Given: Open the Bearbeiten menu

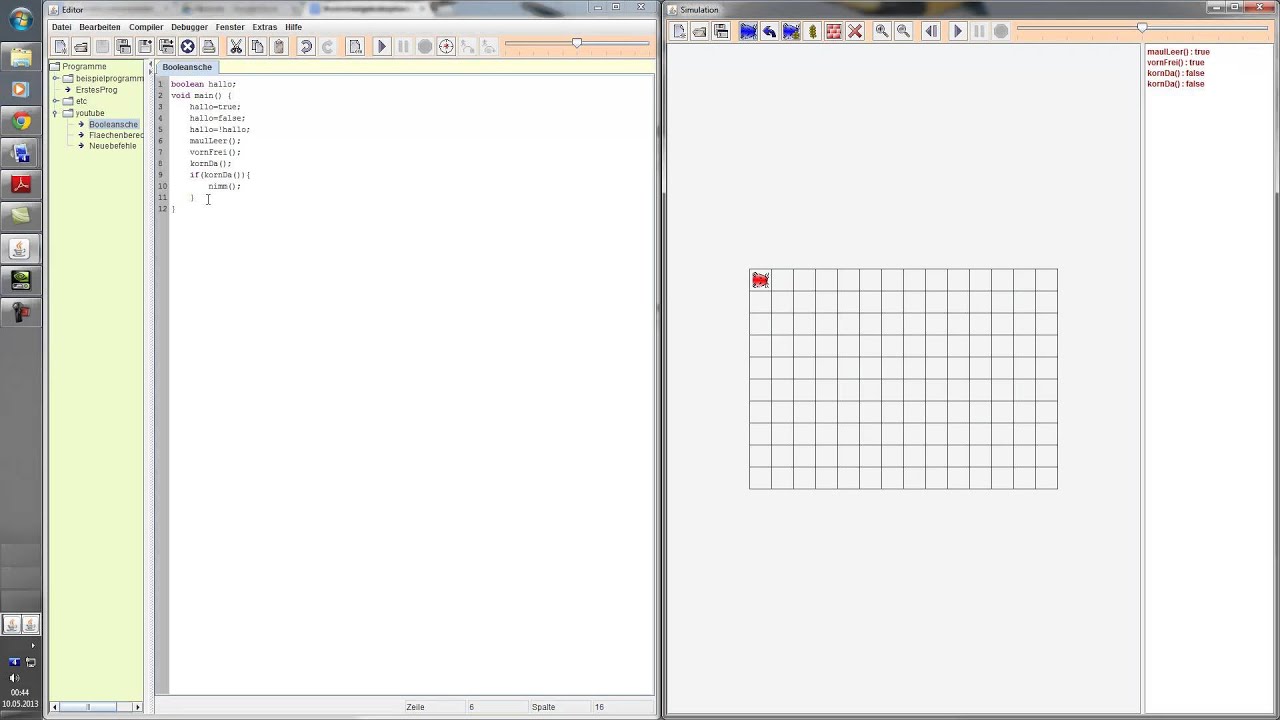Looking at the screenshot, I should click(x=100, y=27).
